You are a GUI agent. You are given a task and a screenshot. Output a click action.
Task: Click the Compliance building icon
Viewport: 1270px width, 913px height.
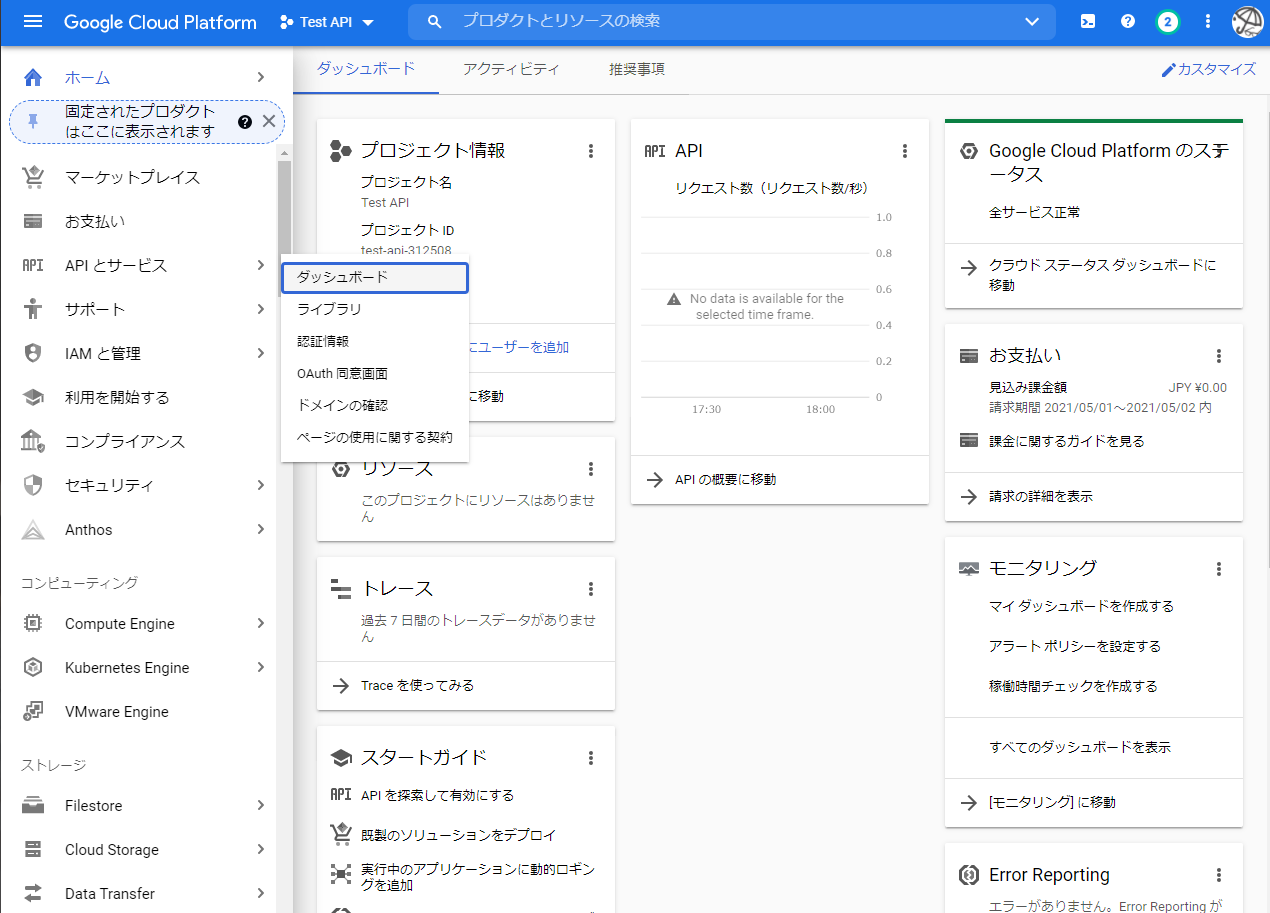point(33,442)
